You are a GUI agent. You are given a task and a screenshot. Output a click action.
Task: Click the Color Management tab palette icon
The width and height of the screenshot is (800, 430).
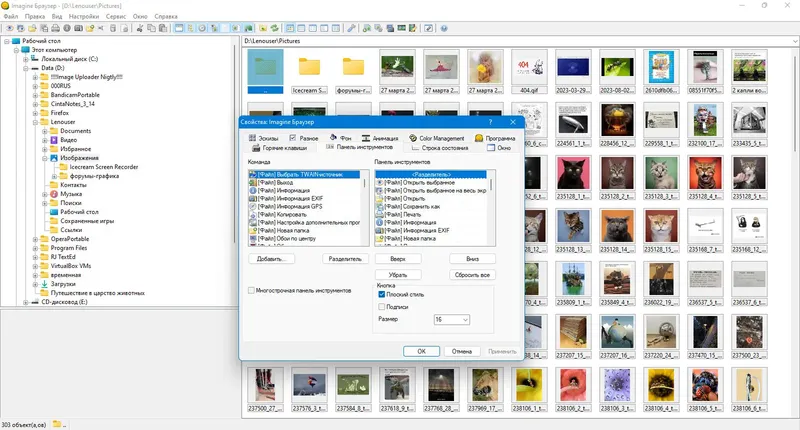[413, 138]
